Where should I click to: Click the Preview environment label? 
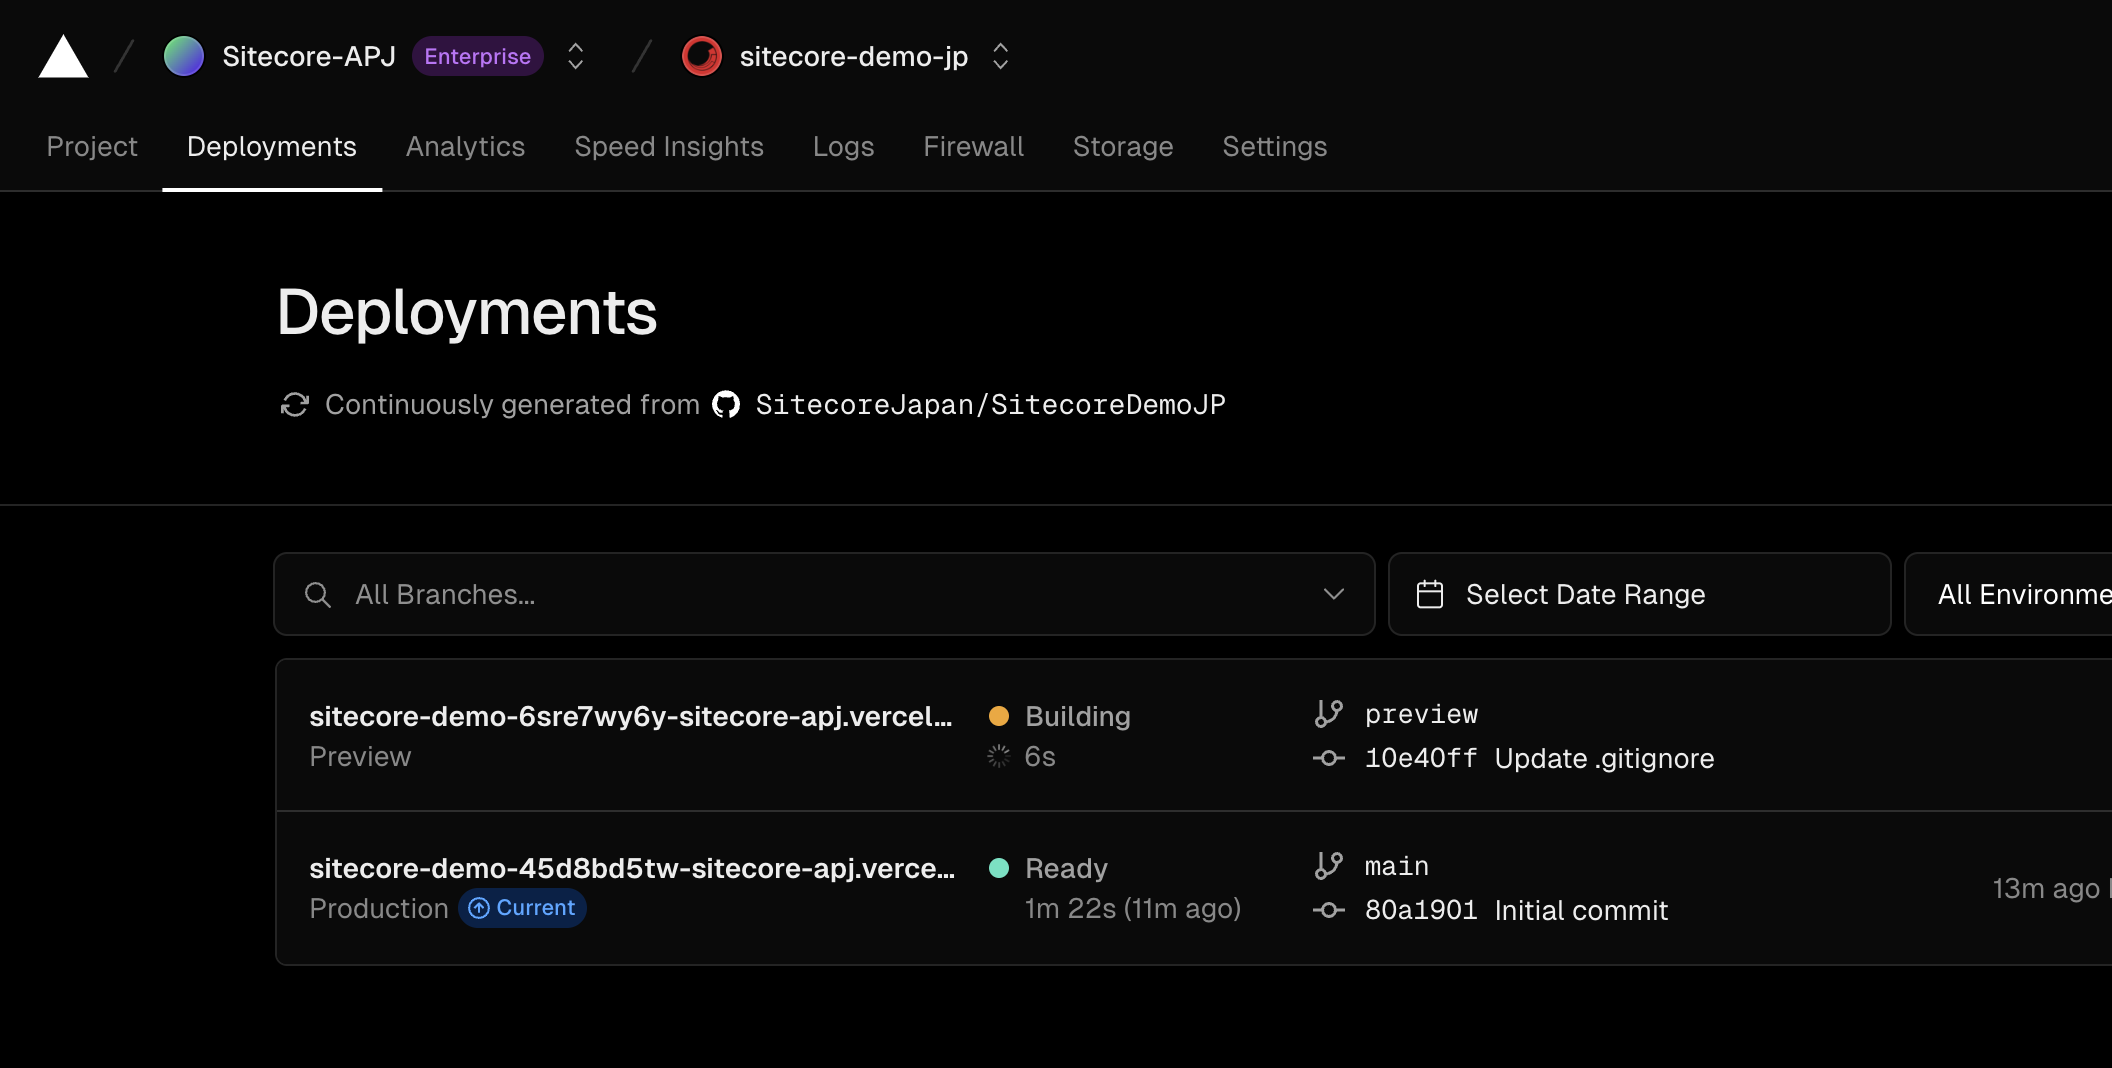[x=360, y=756]
